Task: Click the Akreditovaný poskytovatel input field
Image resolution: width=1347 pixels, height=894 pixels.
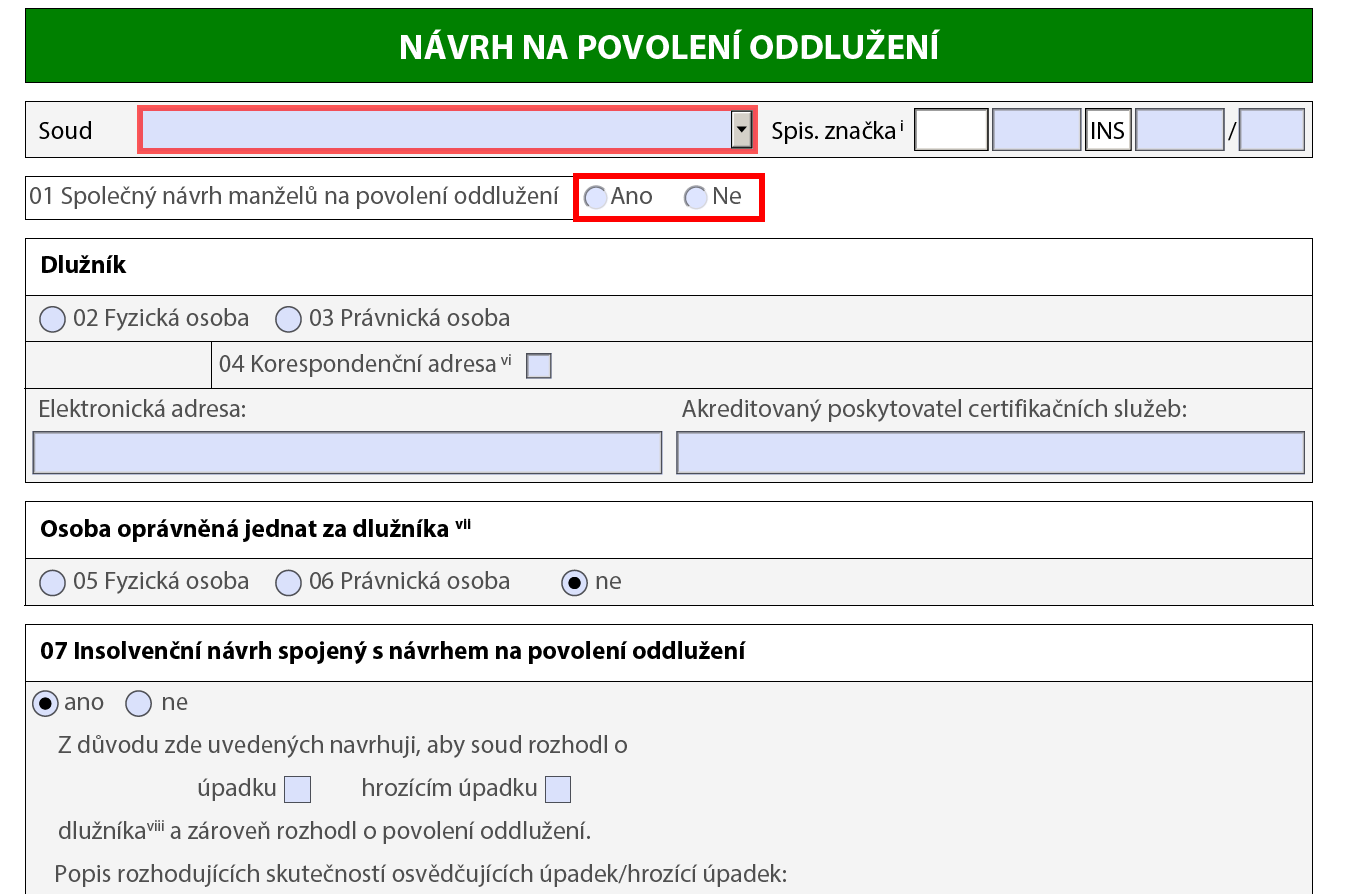Action: (x=991, y=452)
